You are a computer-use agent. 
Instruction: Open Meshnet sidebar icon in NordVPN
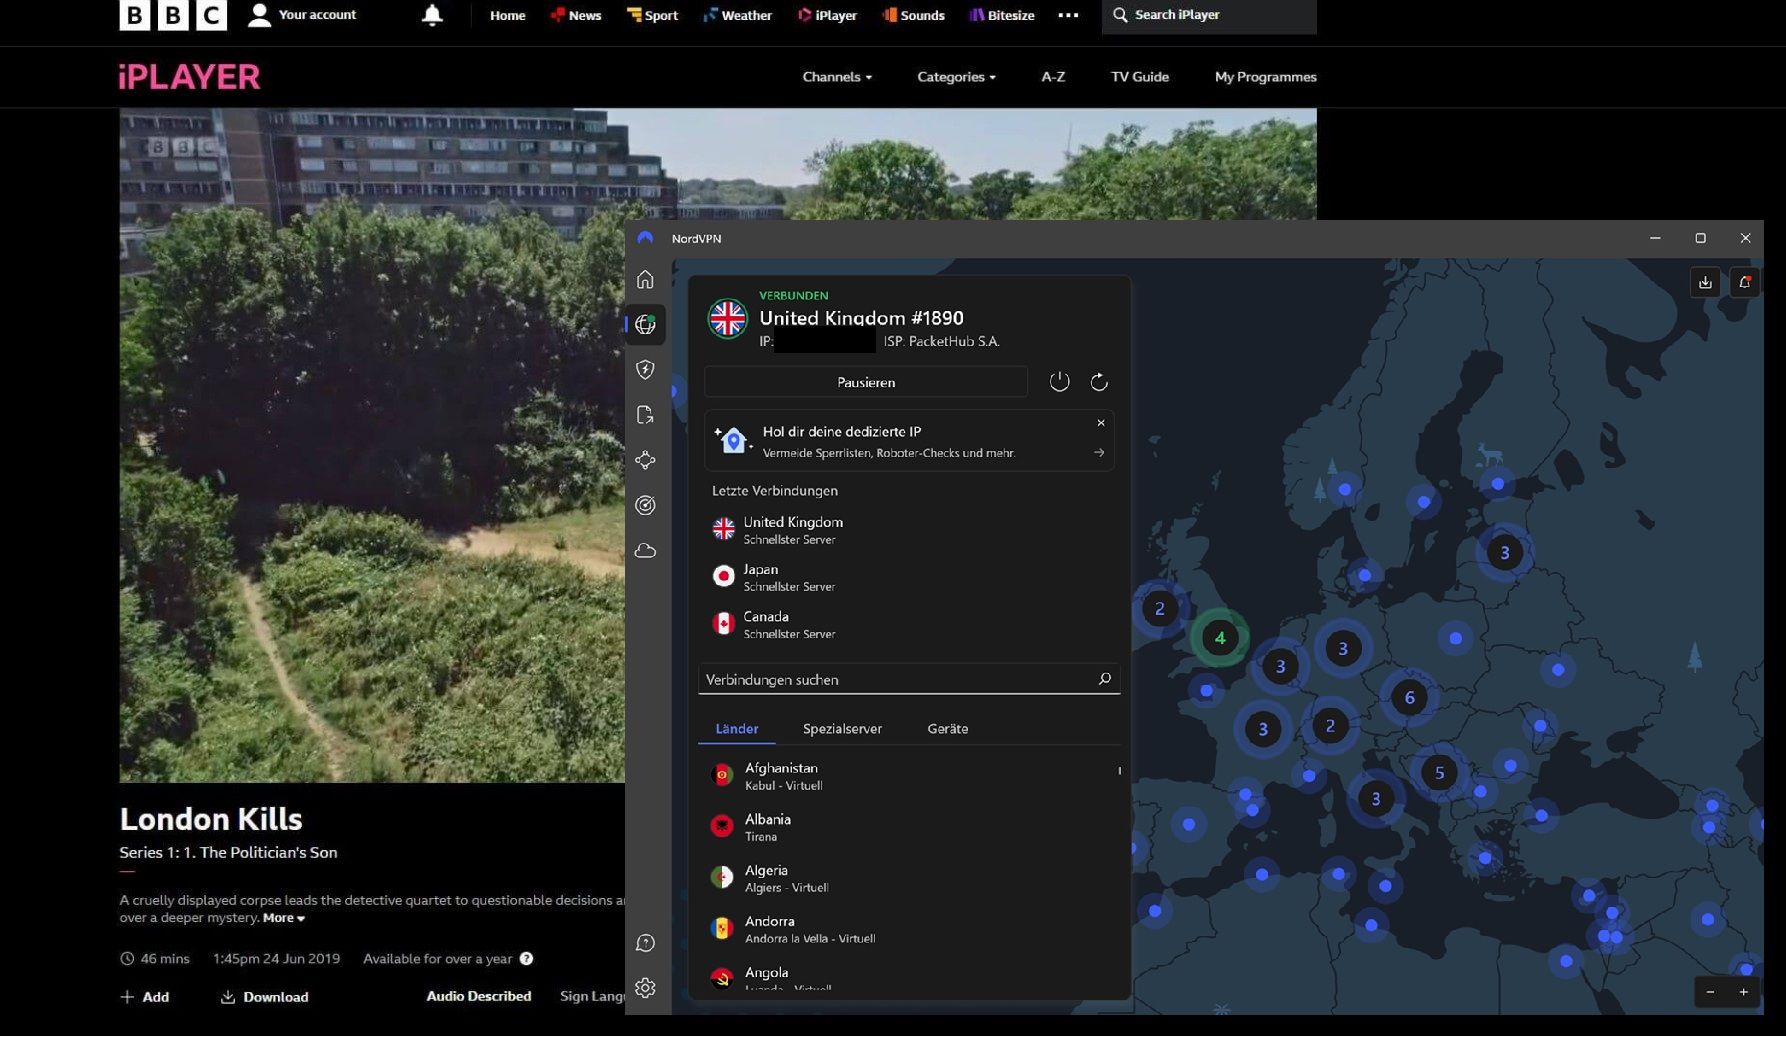(645, 460)
